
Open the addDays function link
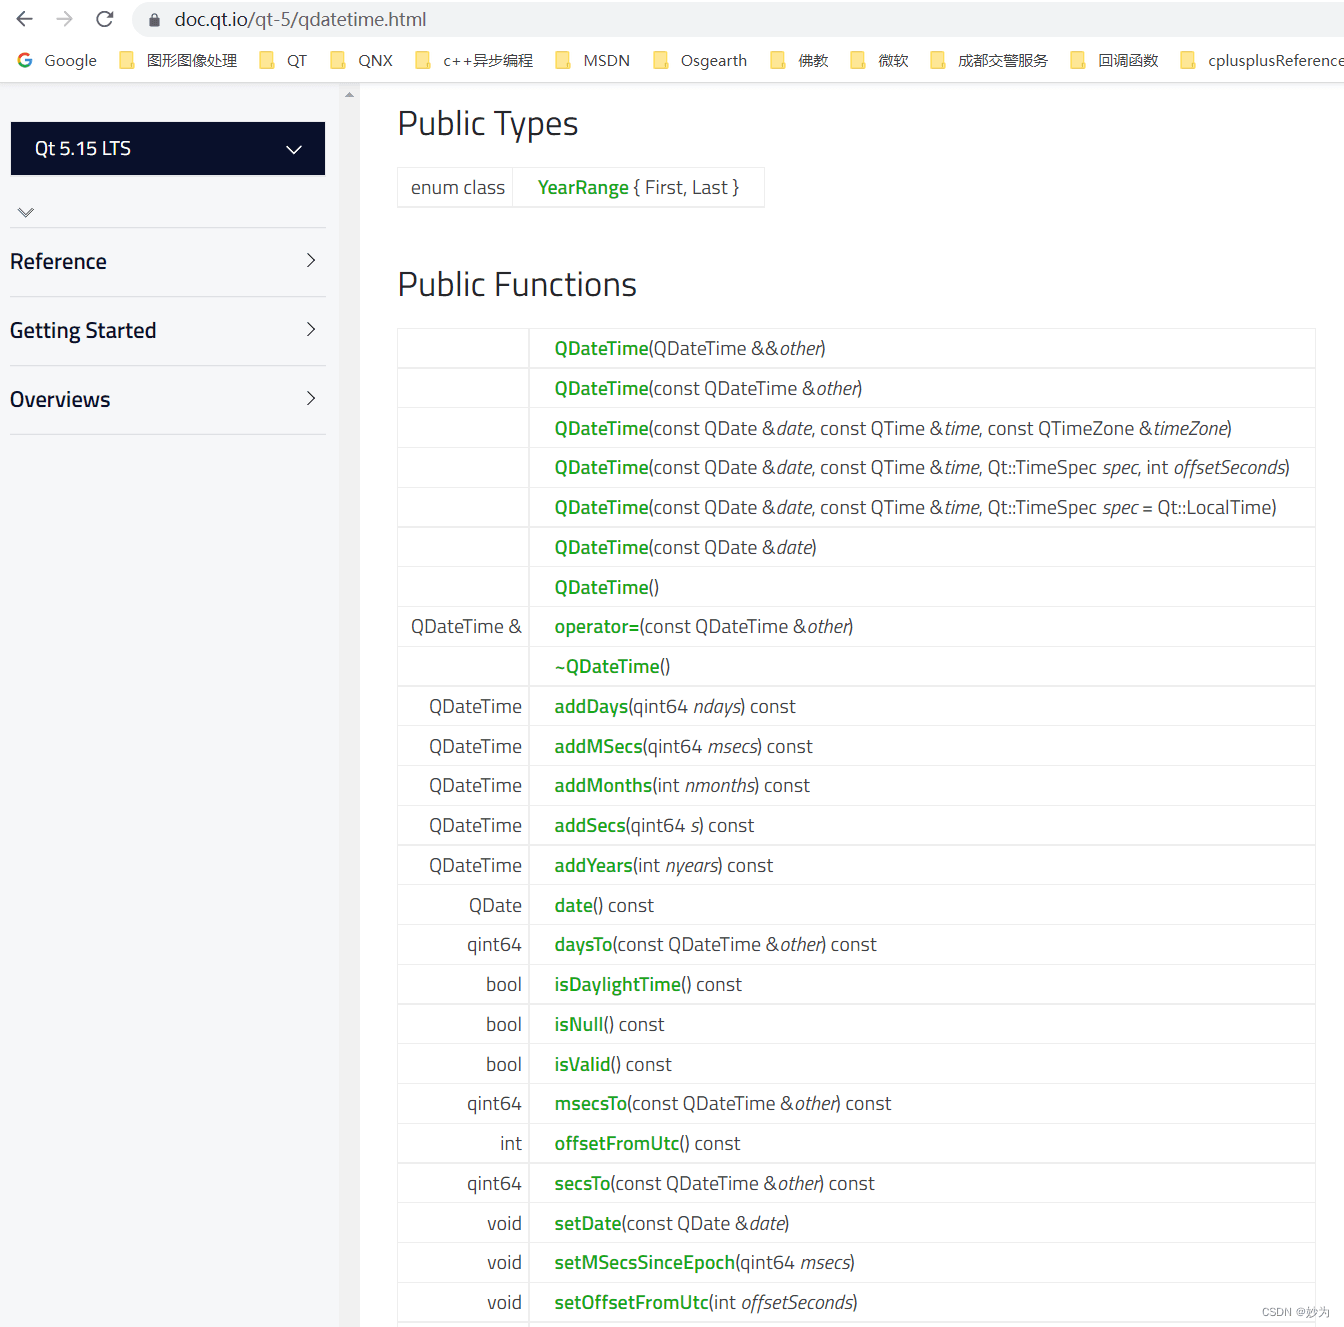(591, 707)
